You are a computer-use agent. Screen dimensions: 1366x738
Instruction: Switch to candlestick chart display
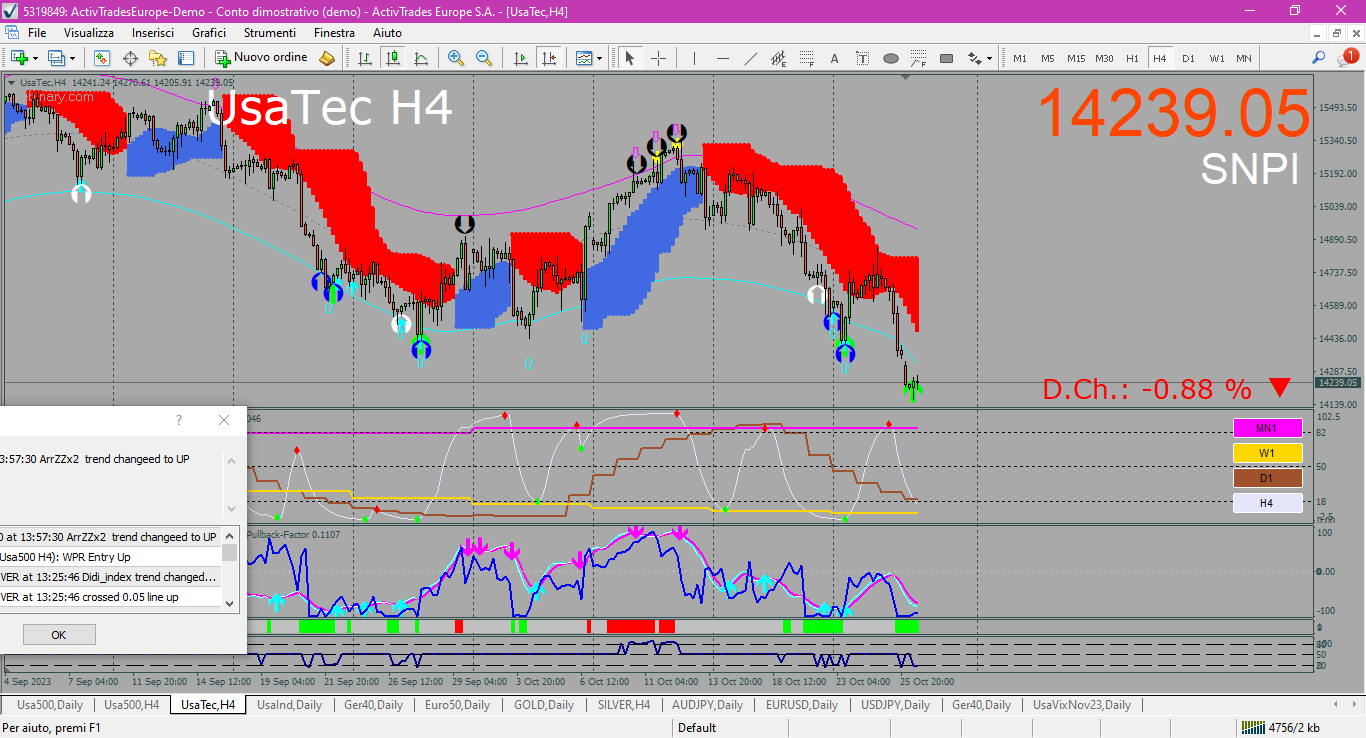click(393, 58)
